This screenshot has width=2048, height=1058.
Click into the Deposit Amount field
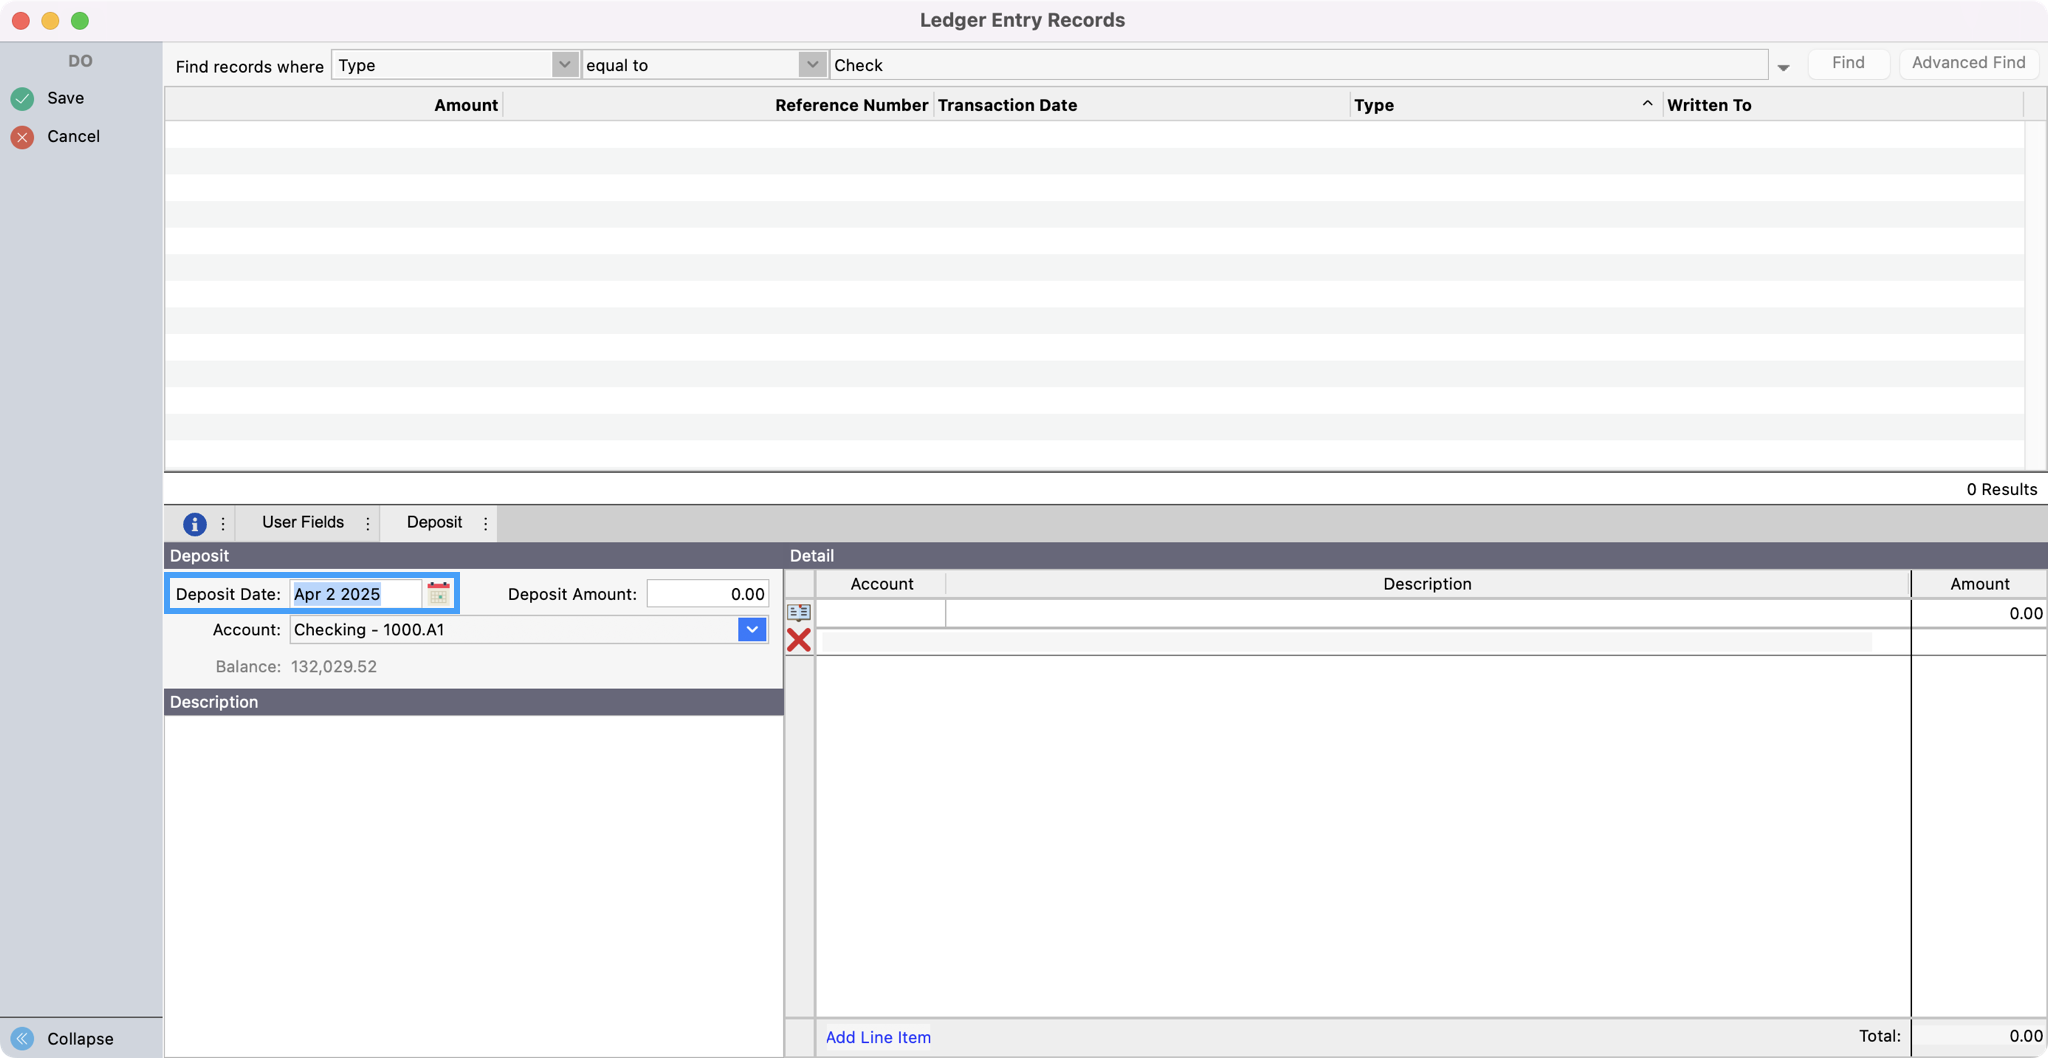(x=707, y=594)
